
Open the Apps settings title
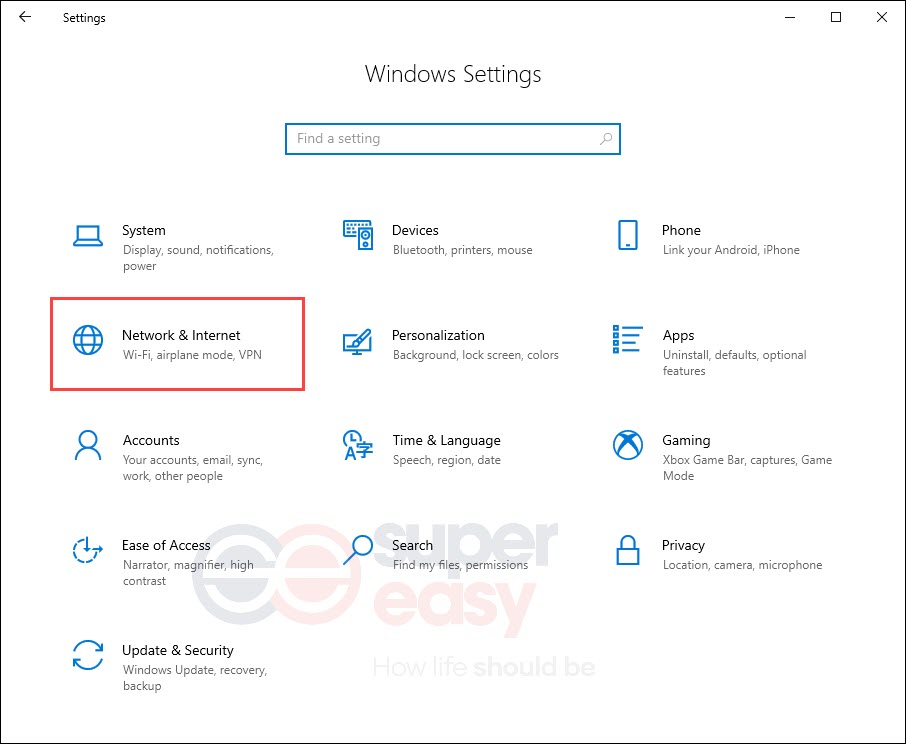click(678, 336)
